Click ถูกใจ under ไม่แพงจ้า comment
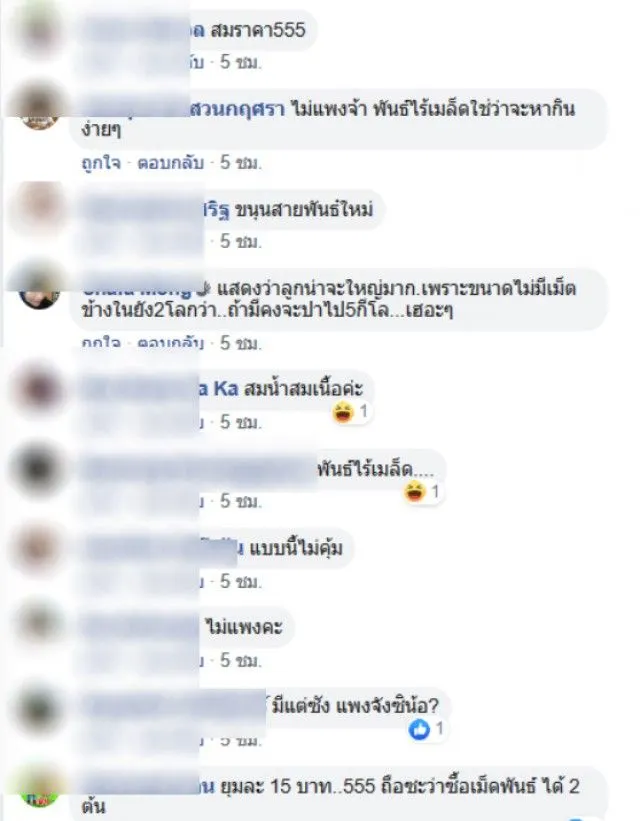The height and width of the screenshot is (821, 640). tap(101, 163)
